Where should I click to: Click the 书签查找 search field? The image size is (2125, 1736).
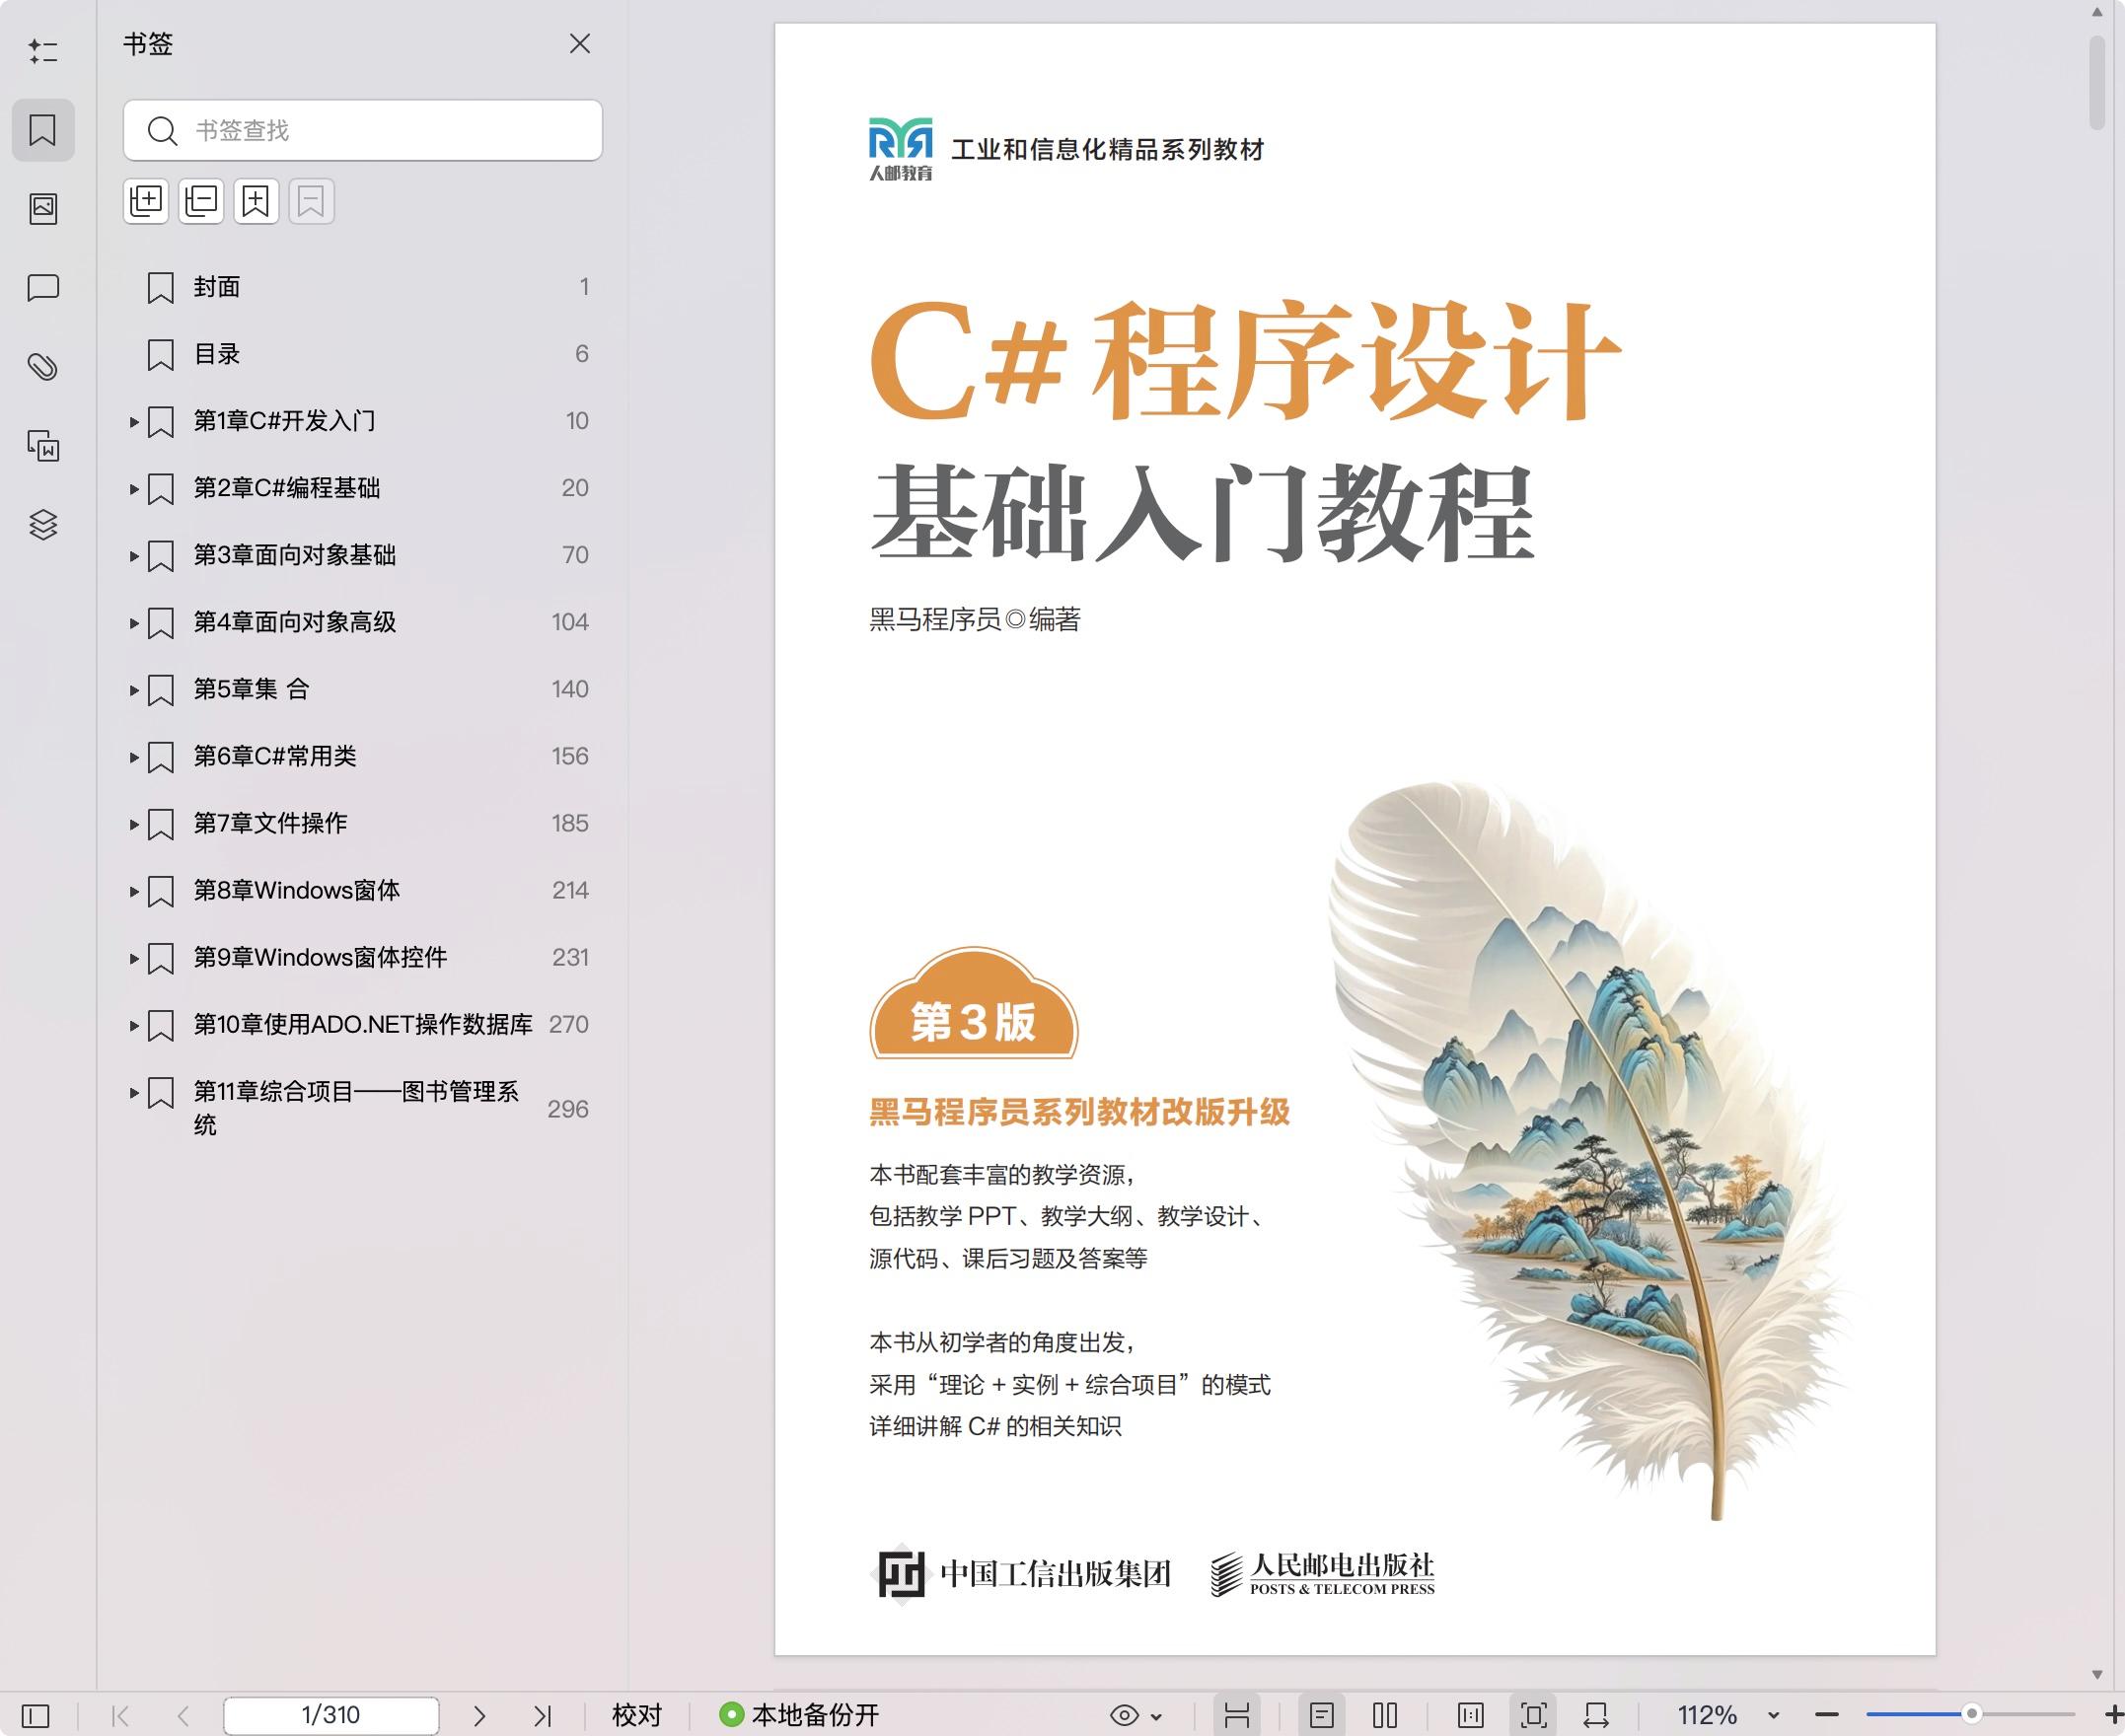click(363, 130)
